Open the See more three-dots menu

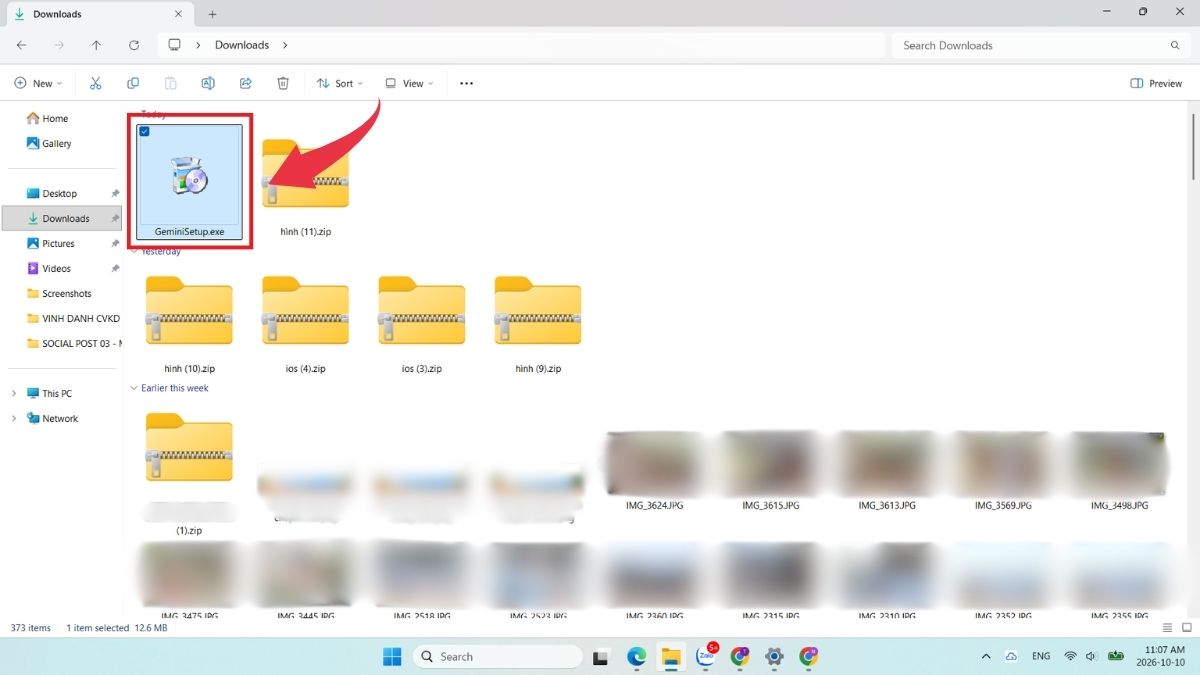pos(466,83)
